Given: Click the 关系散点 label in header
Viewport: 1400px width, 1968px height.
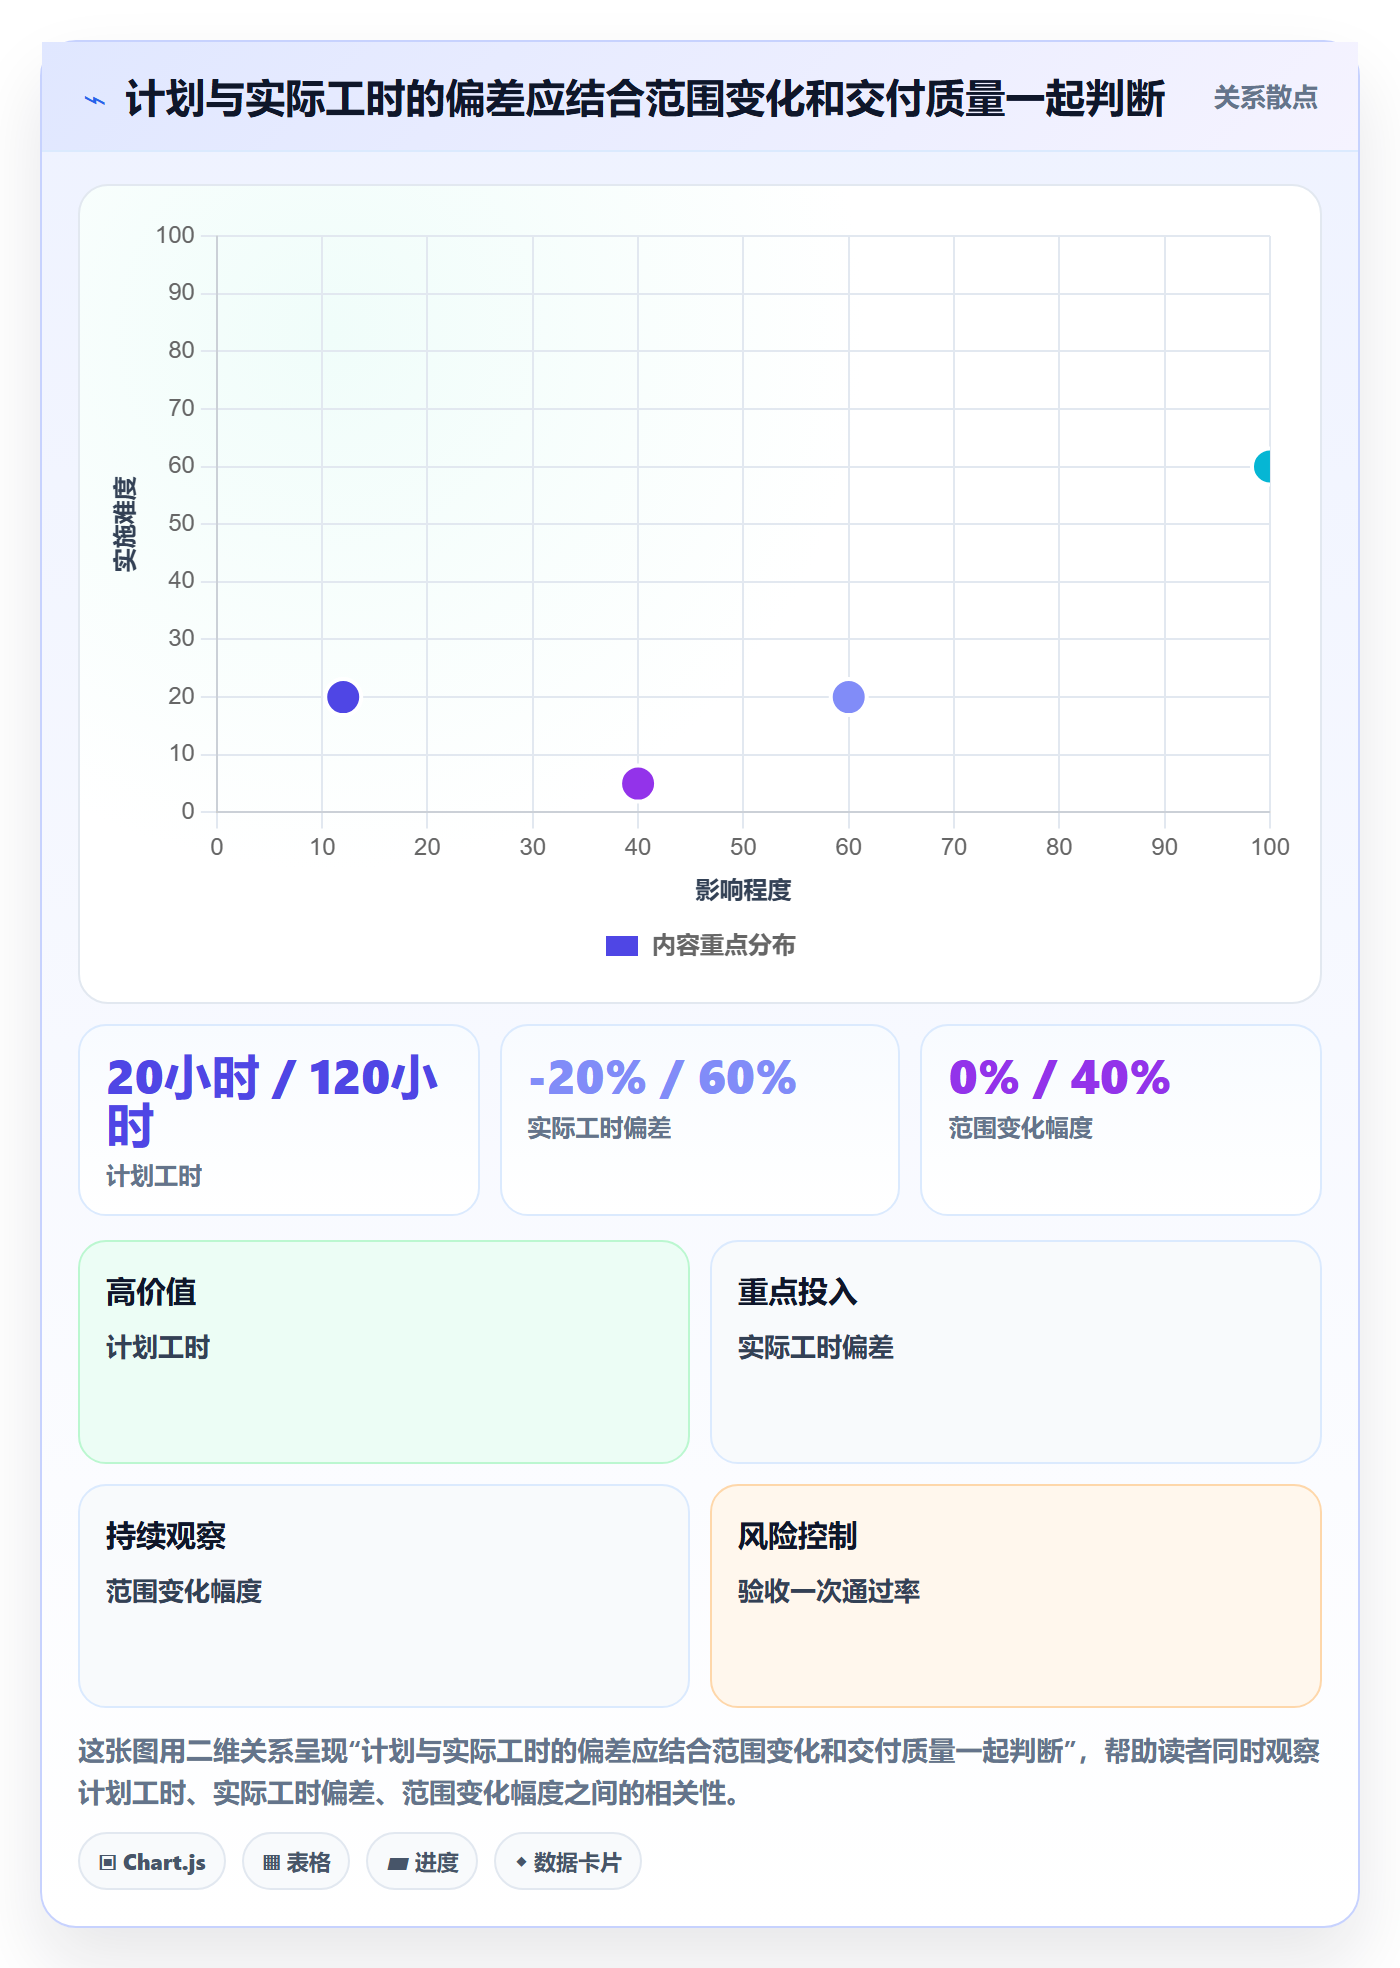Looking at the screenshot, I should [1265, 98].
